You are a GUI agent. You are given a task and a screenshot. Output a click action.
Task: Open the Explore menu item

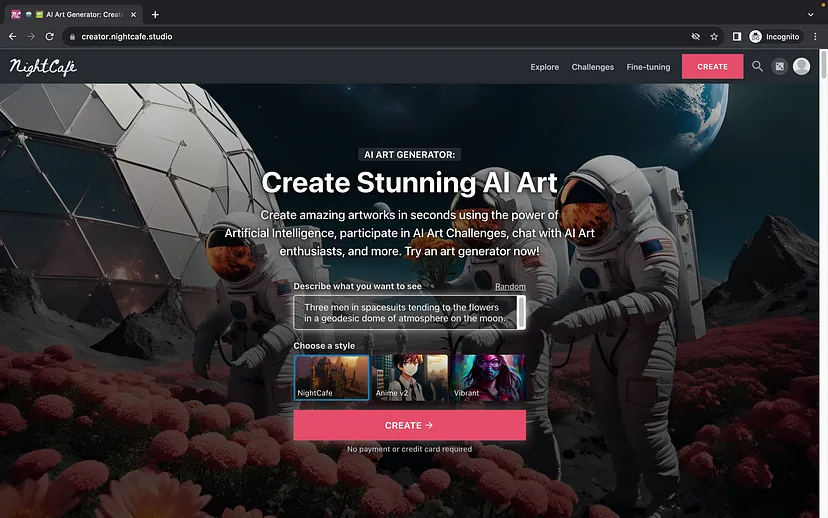[x=544, y=67]
